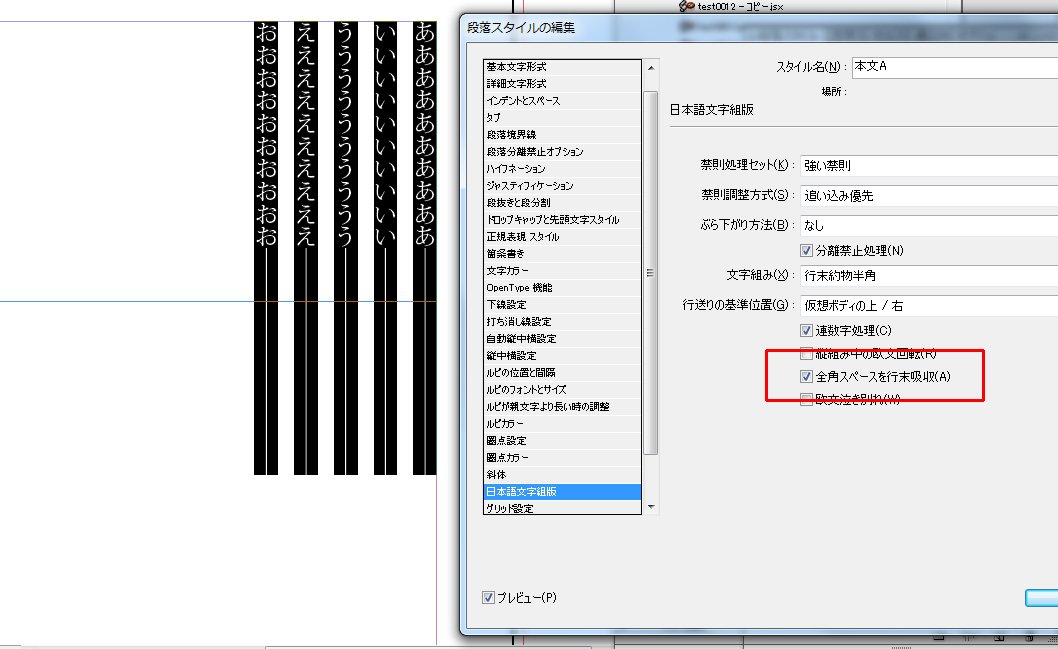Select ルビカラー category

pyautogui.click(x=562, y=424)
